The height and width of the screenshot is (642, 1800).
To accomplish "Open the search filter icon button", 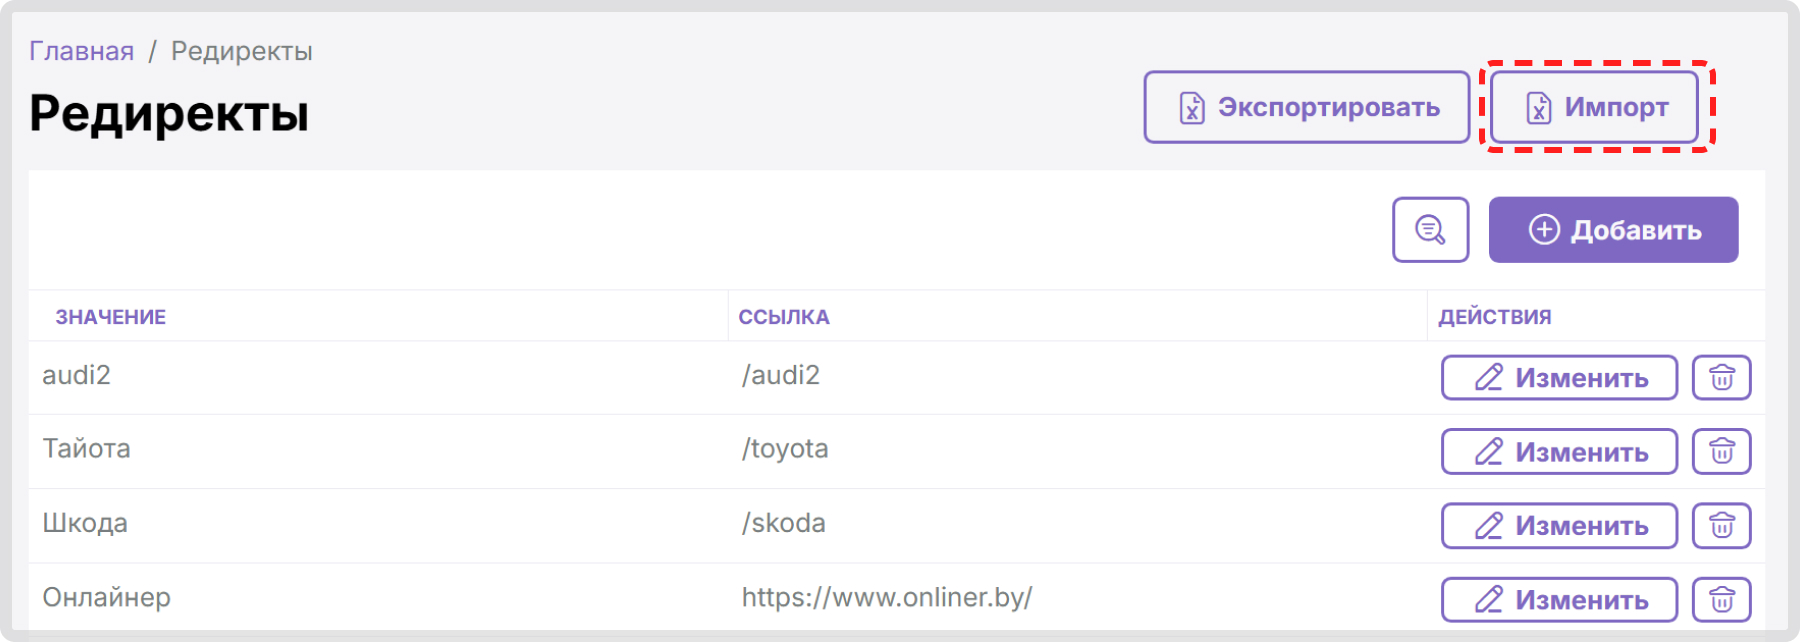I will point(1430,230).
